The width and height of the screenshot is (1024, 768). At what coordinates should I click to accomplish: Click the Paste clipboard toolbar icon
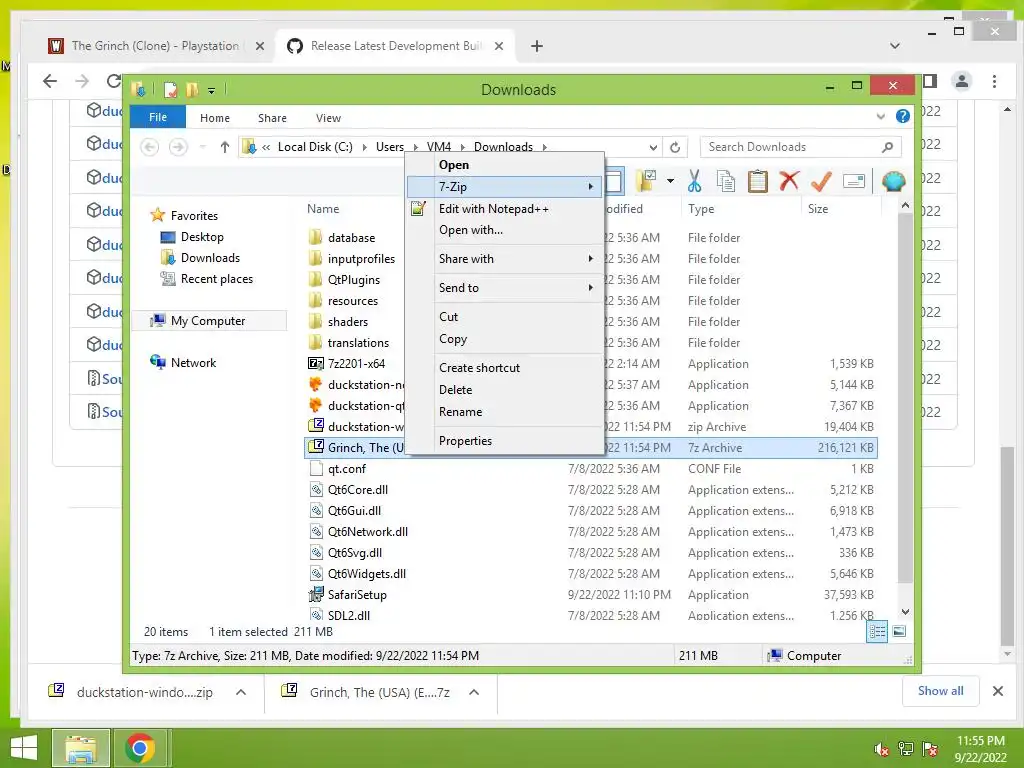pos(758,181)
